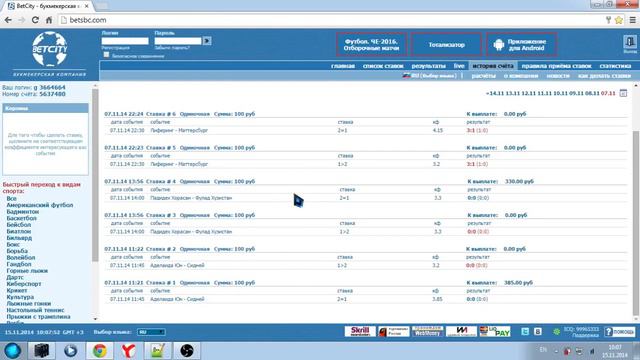The image size is (640, 360).
Task: Open the 'live' menu item
Action: pyautogui.click(x=459, y=66)
